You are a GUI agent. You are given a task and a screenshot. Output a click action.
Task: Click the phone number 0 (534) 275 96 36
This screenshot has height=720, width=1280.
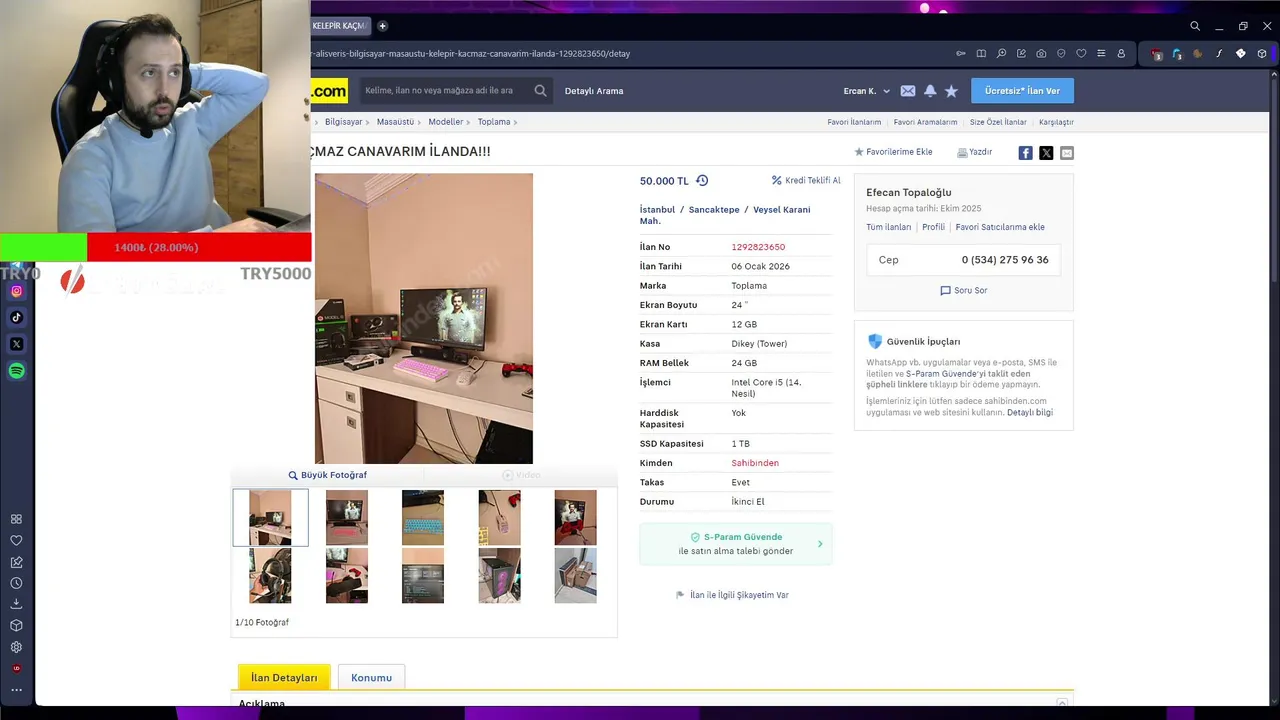(x=1005, y=260)
